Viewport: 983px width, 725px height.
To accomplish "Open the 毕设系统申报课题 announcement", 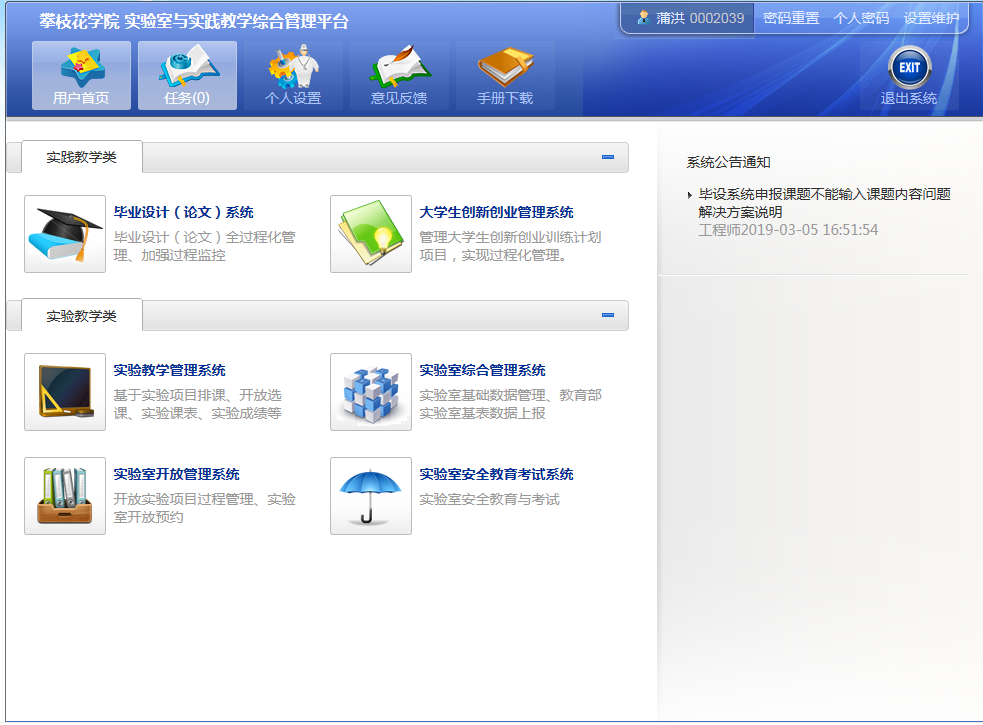I will pyautogui.click(x=824, y=203).
